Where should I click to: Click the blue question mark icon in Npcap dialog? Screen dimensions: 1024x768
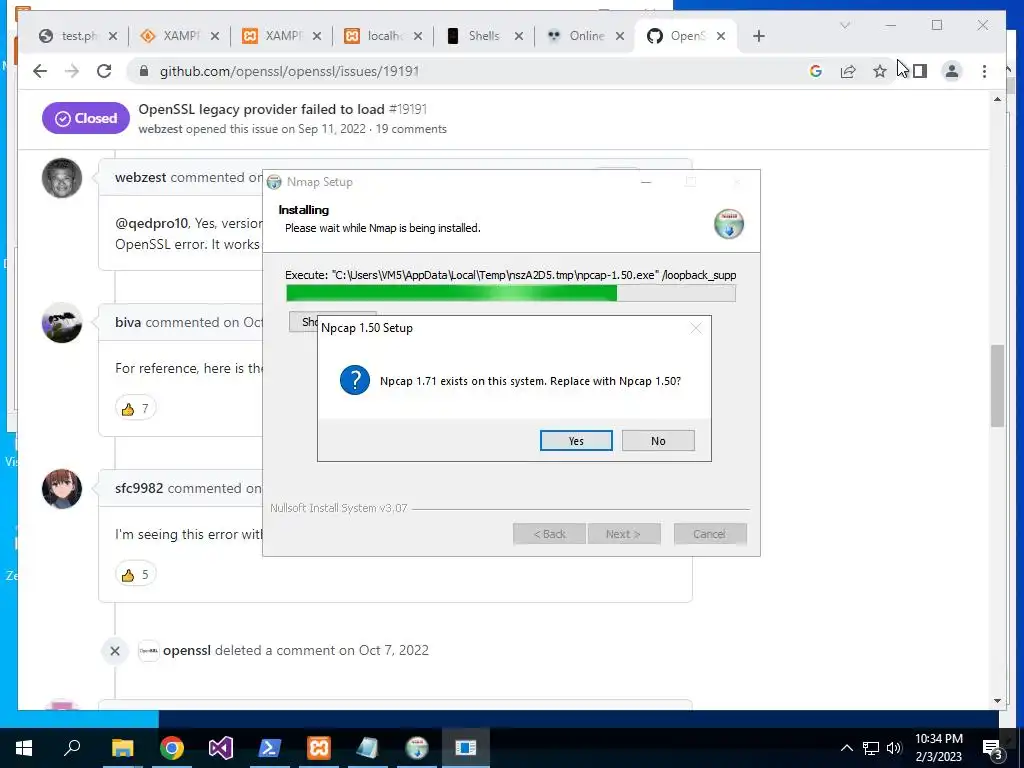coord(355,380)
